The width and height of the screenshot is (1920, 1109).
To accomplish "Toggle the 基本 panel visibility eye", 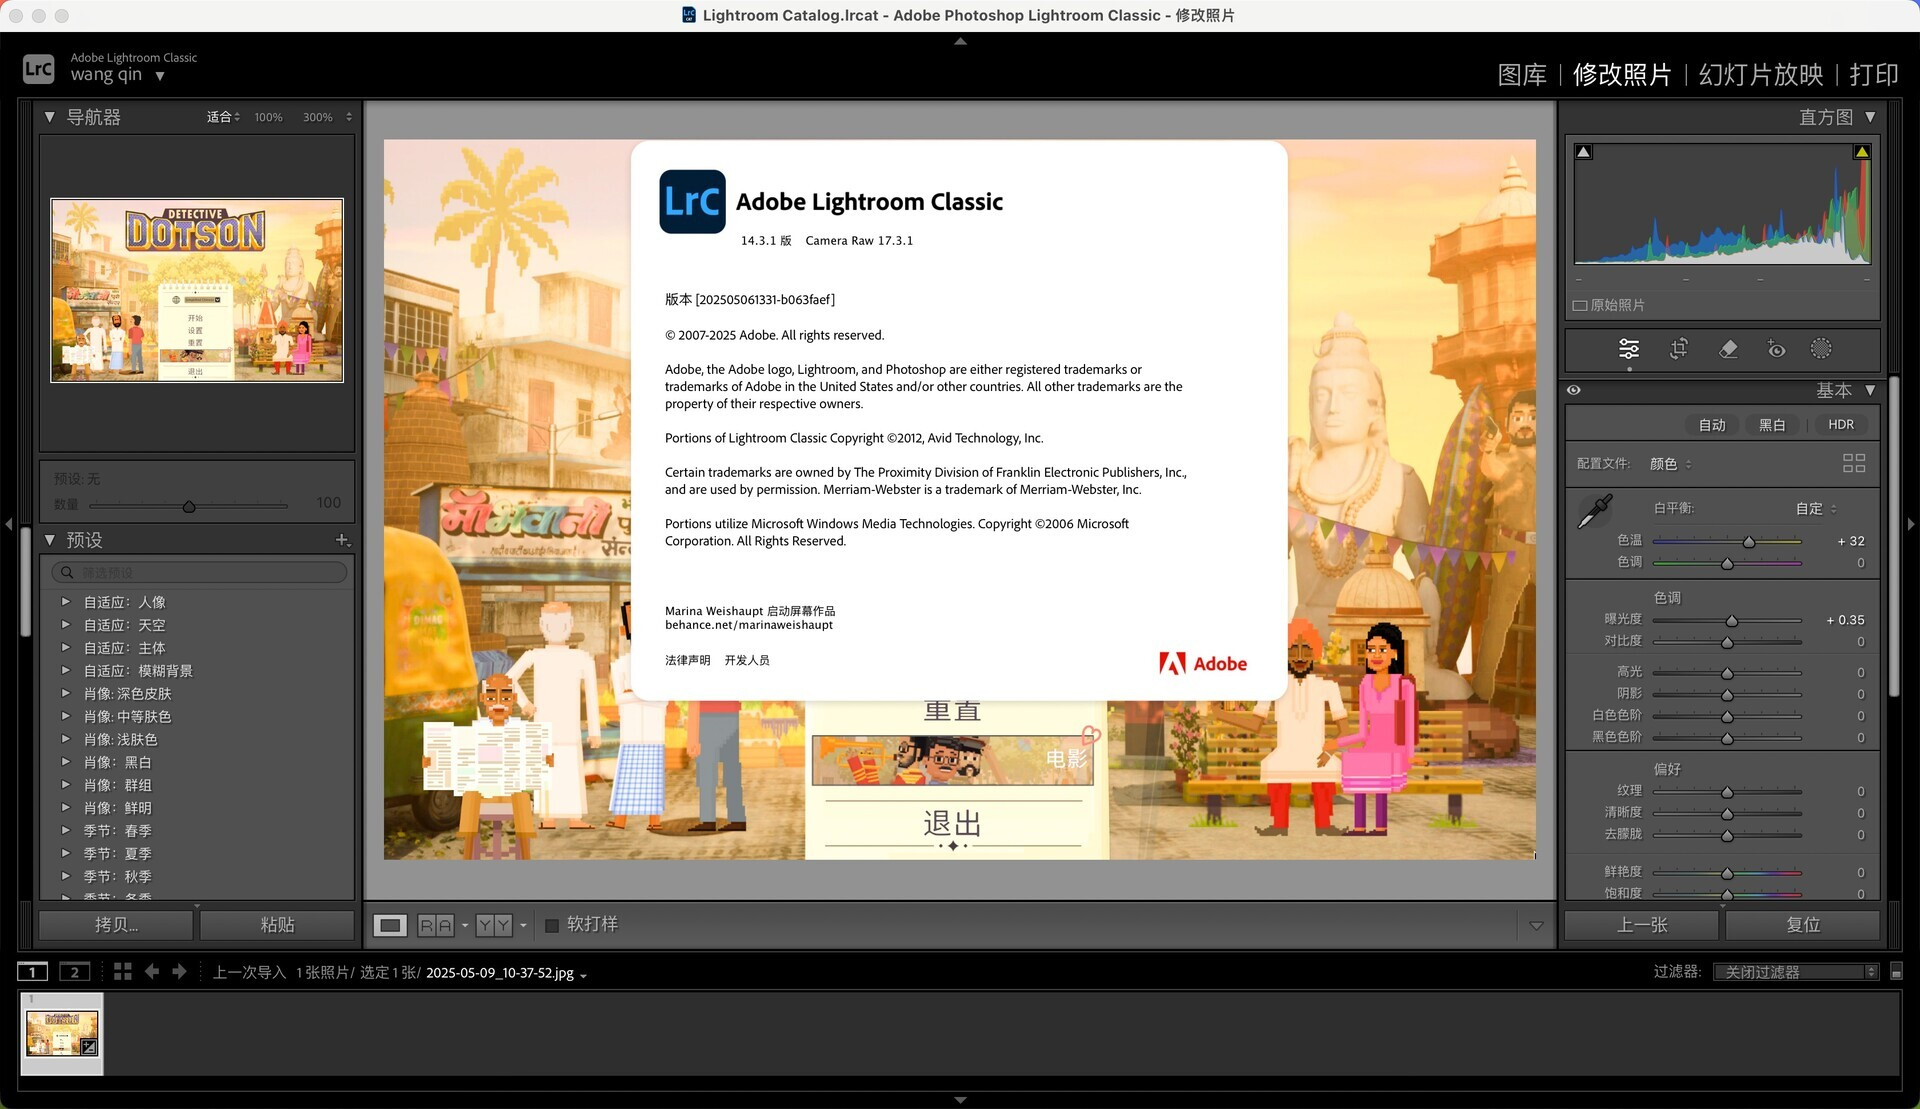I will click(x=1574, y=391).
